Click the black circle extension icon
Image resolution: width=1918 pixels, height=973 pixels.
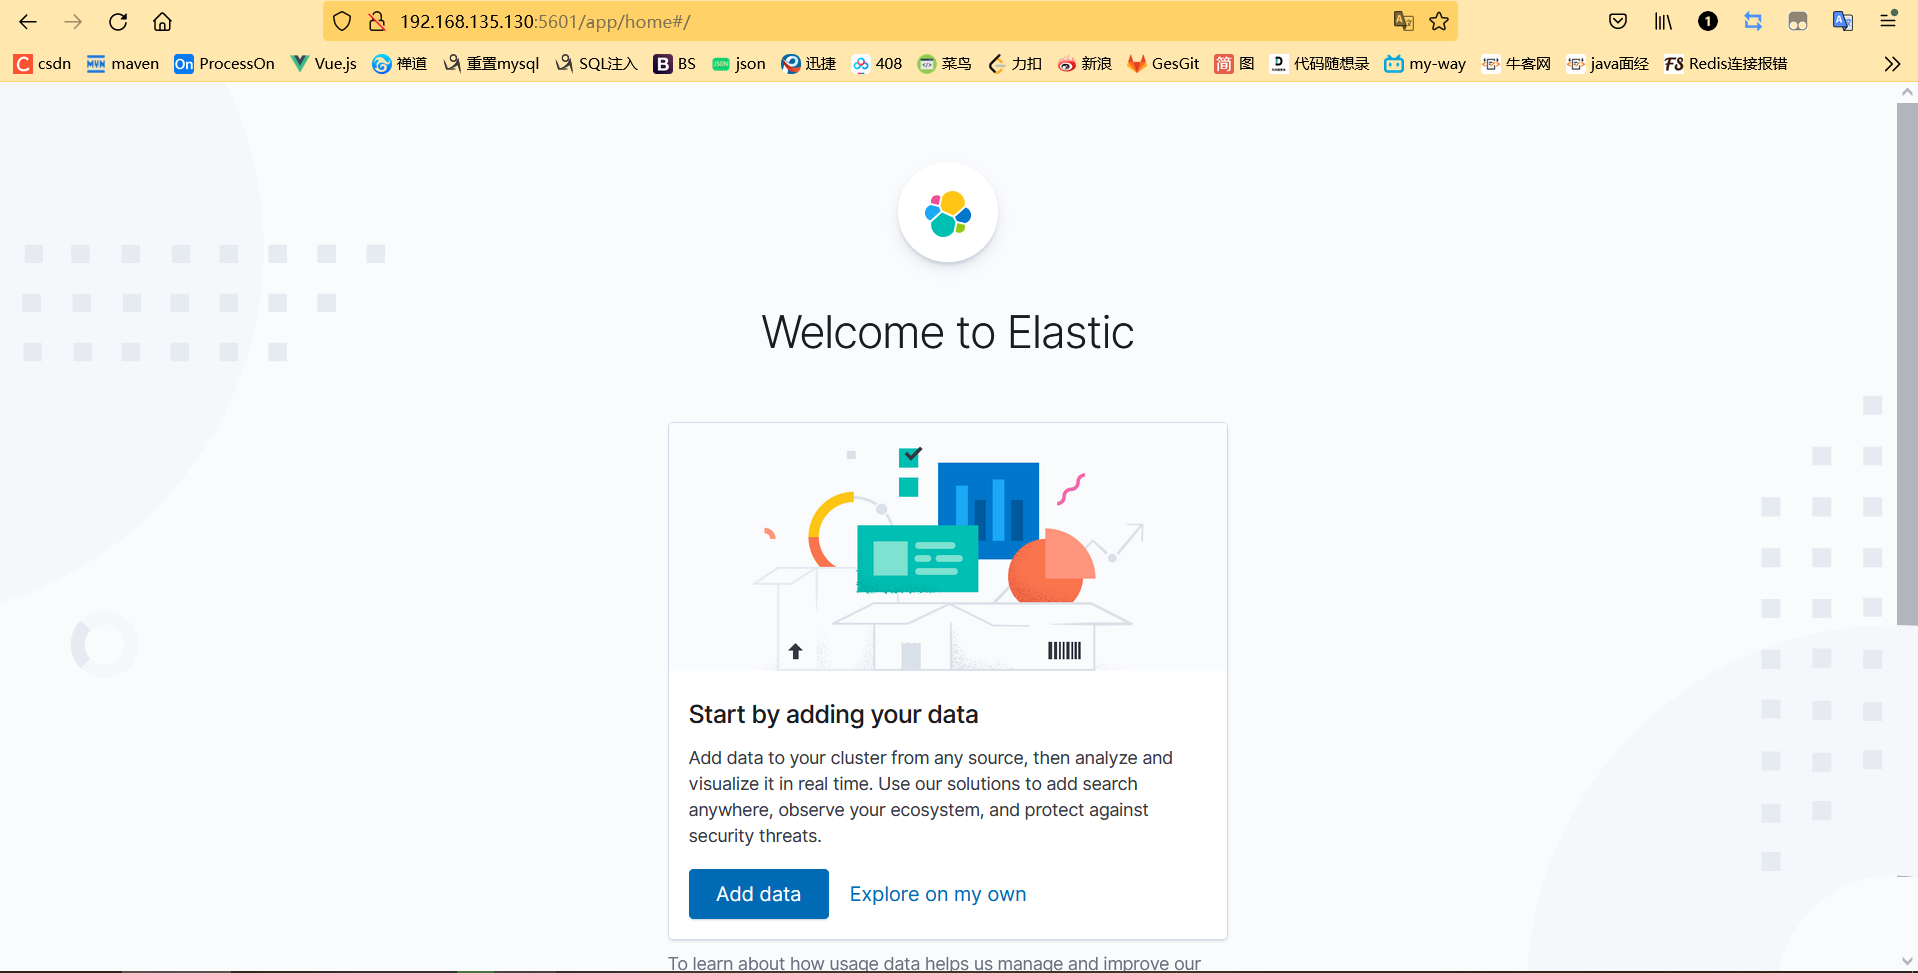click(1708, 21)
